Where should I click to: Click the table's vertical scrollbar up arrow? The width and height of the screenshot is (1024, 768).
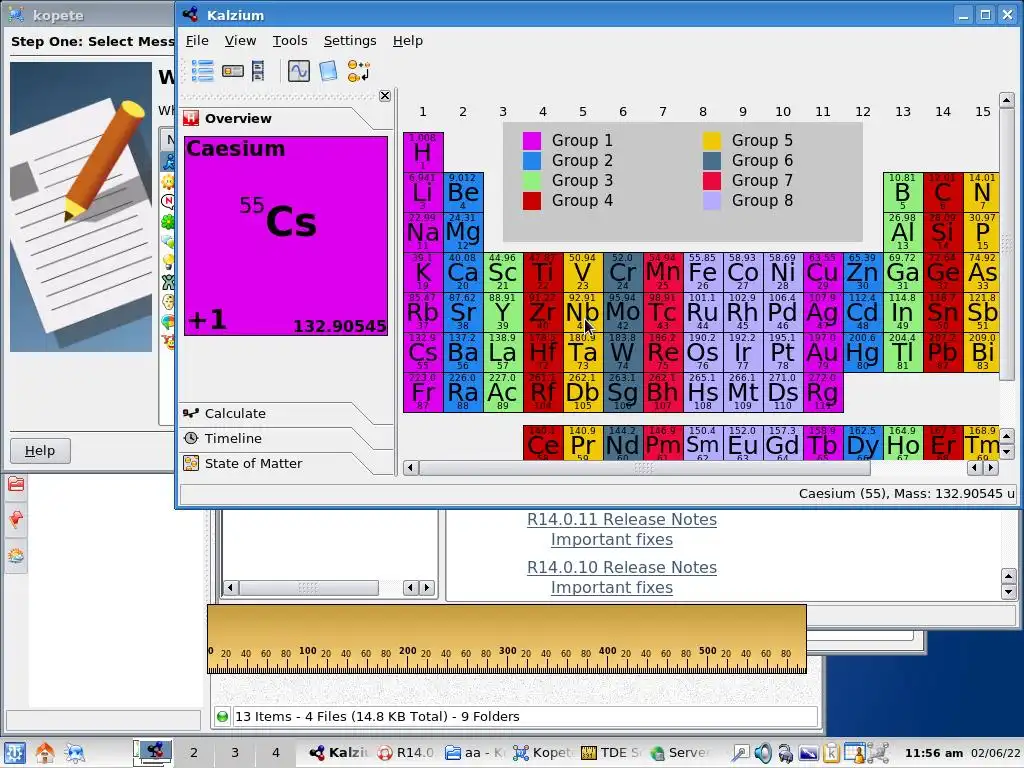1006,100
